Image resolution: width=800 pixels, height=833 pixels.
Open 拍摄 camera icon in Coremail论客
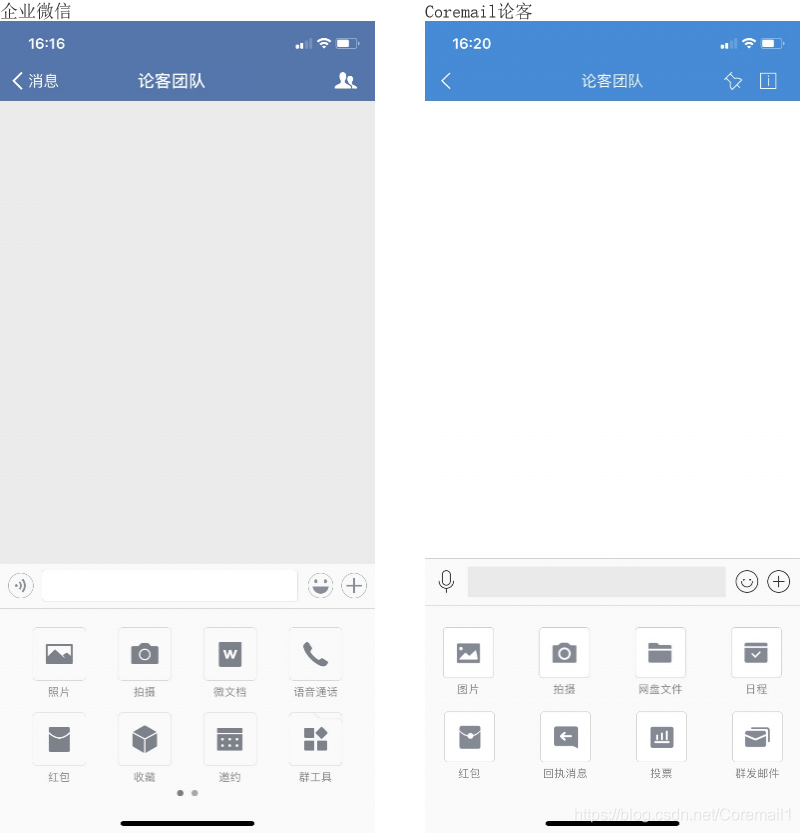point(564,652)
